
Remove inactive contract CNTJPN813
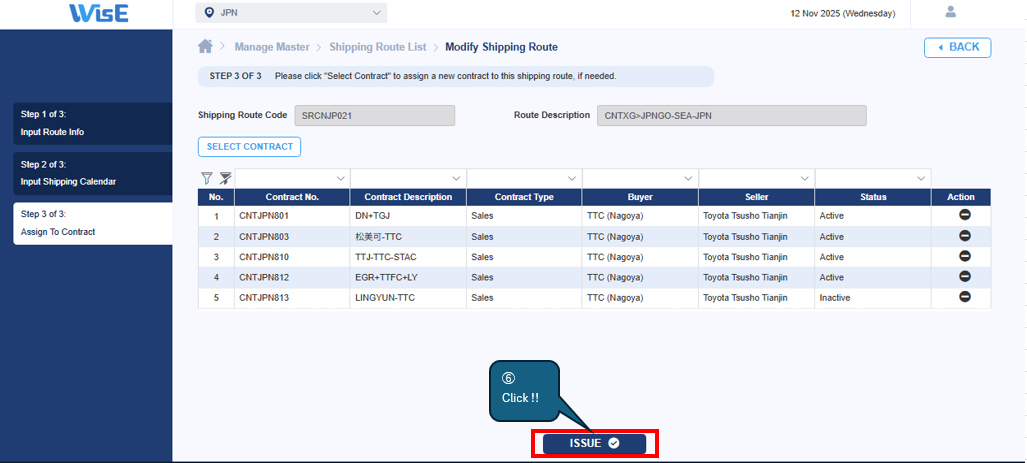click(x=964, y=297)
